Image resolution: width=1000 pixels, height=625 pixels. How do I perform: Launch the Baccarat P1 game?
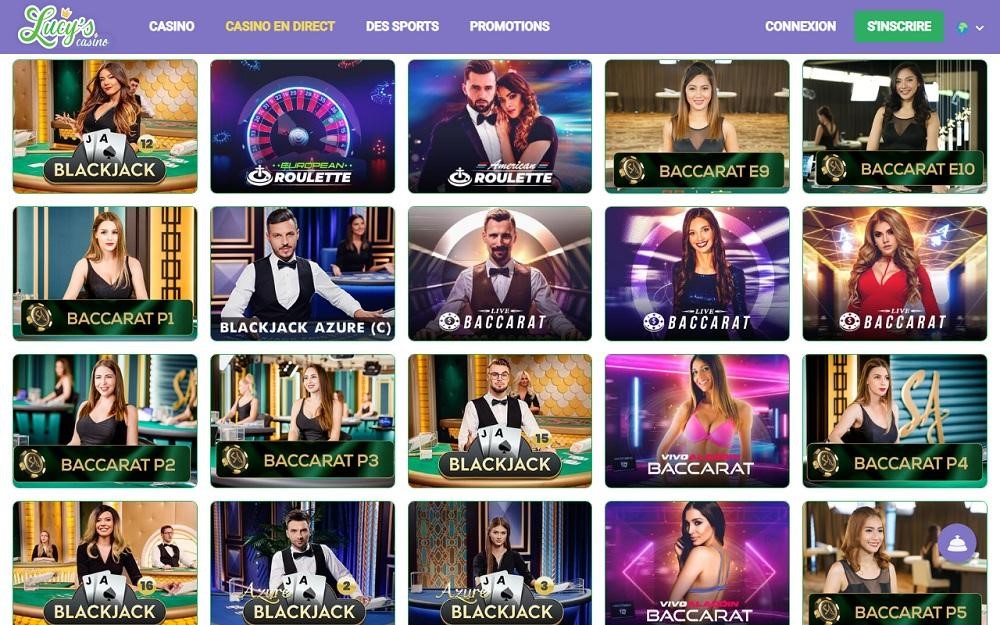105,273
